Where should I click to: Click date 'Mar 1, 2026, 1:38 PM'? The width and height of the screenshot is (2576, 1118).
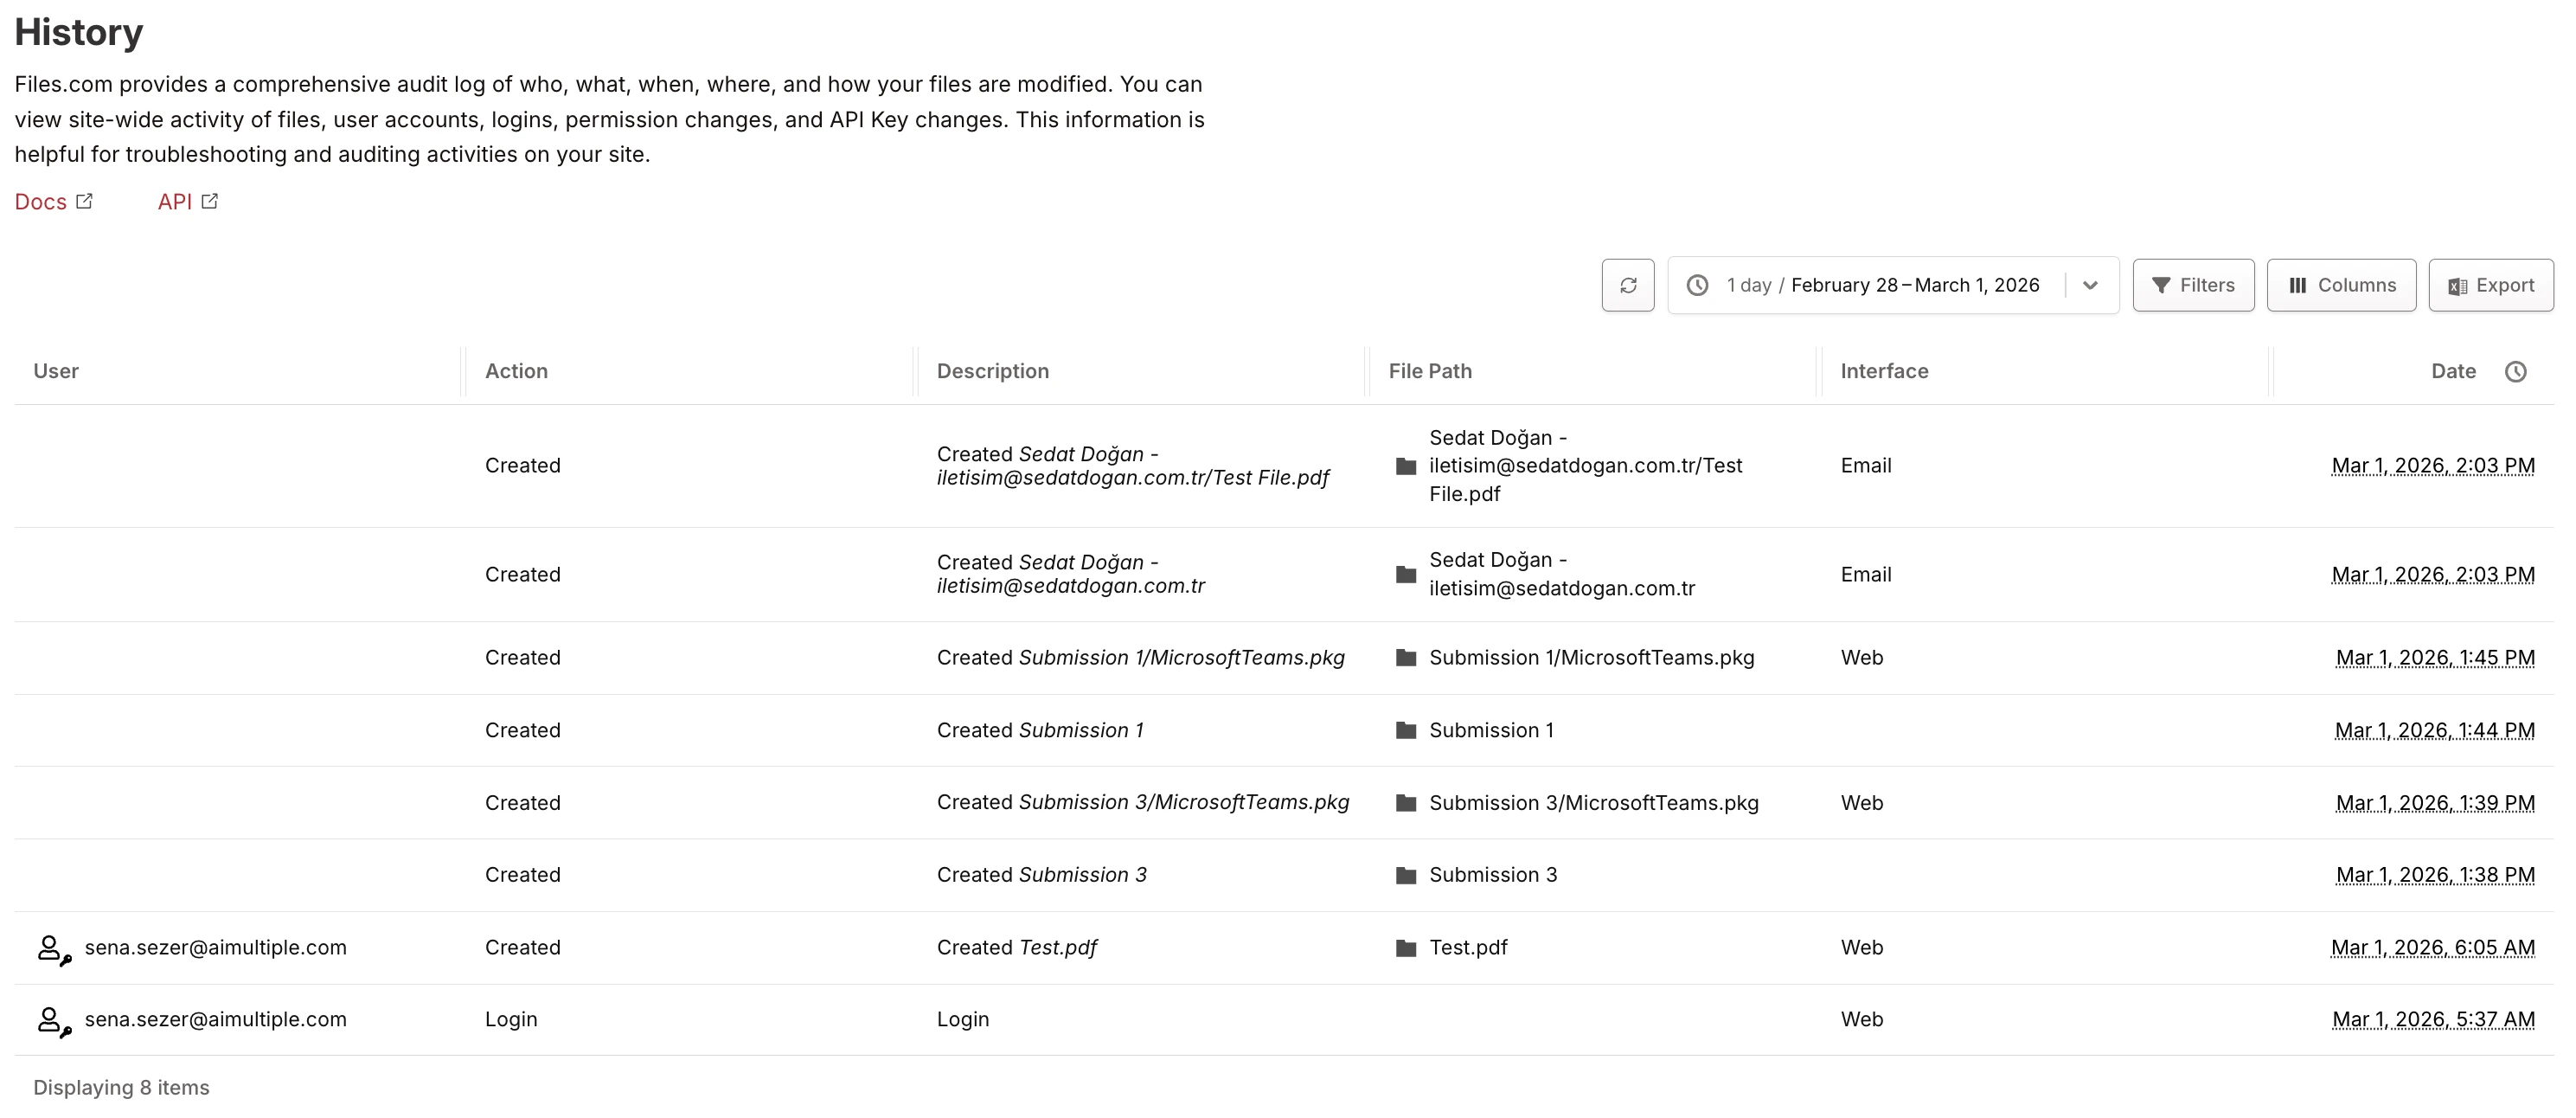click(x=2435, y=874)
